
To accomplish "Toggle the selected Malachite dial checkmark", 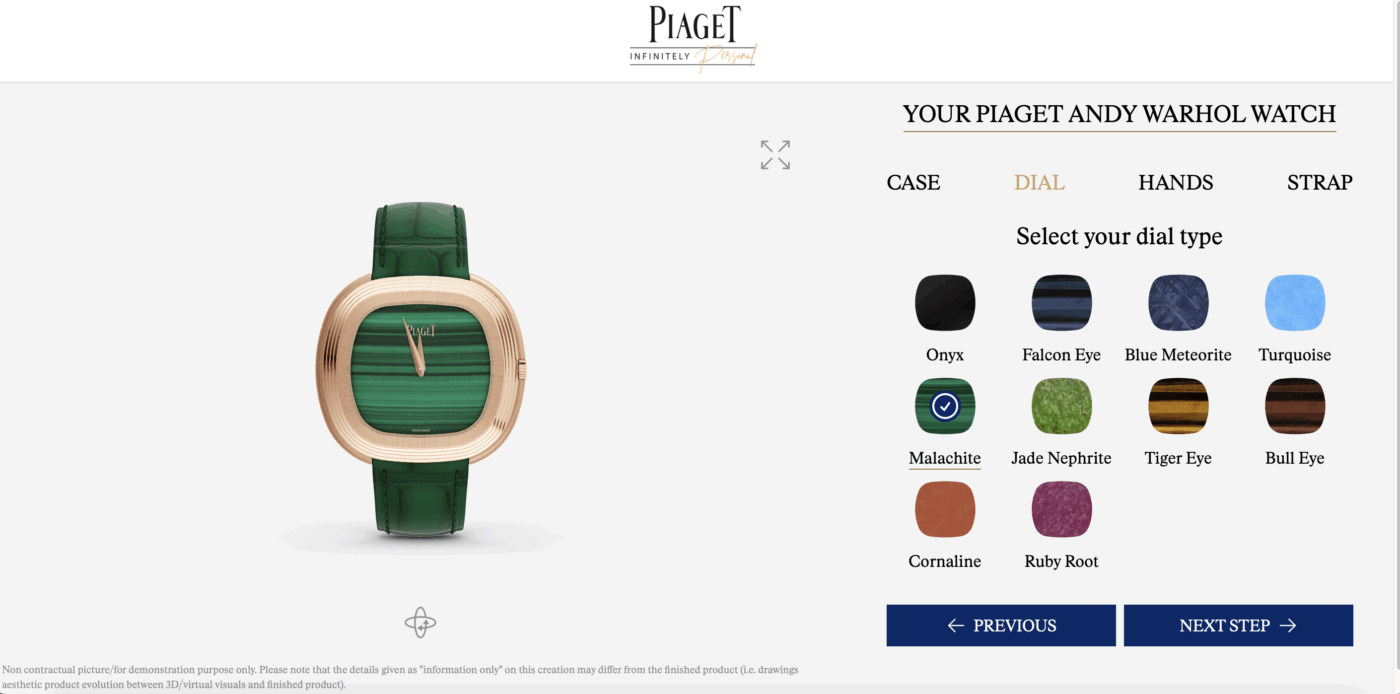I will 945,406.
